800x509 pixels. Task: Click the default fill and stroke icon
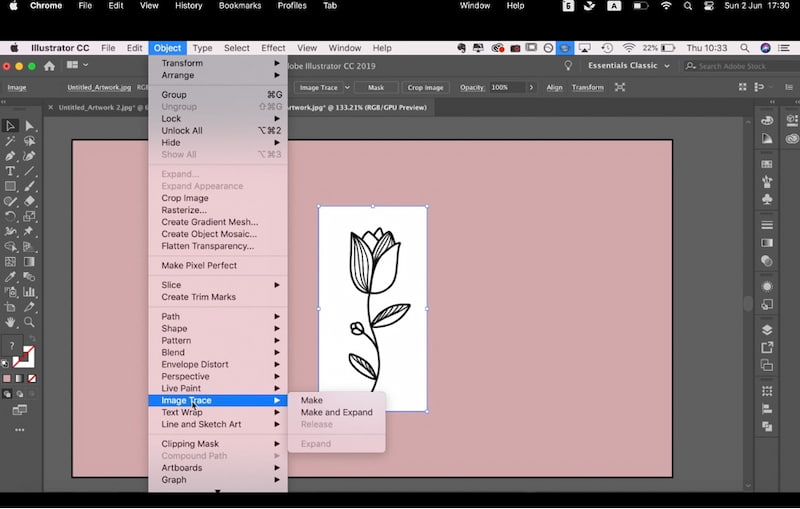pos(5,364)
